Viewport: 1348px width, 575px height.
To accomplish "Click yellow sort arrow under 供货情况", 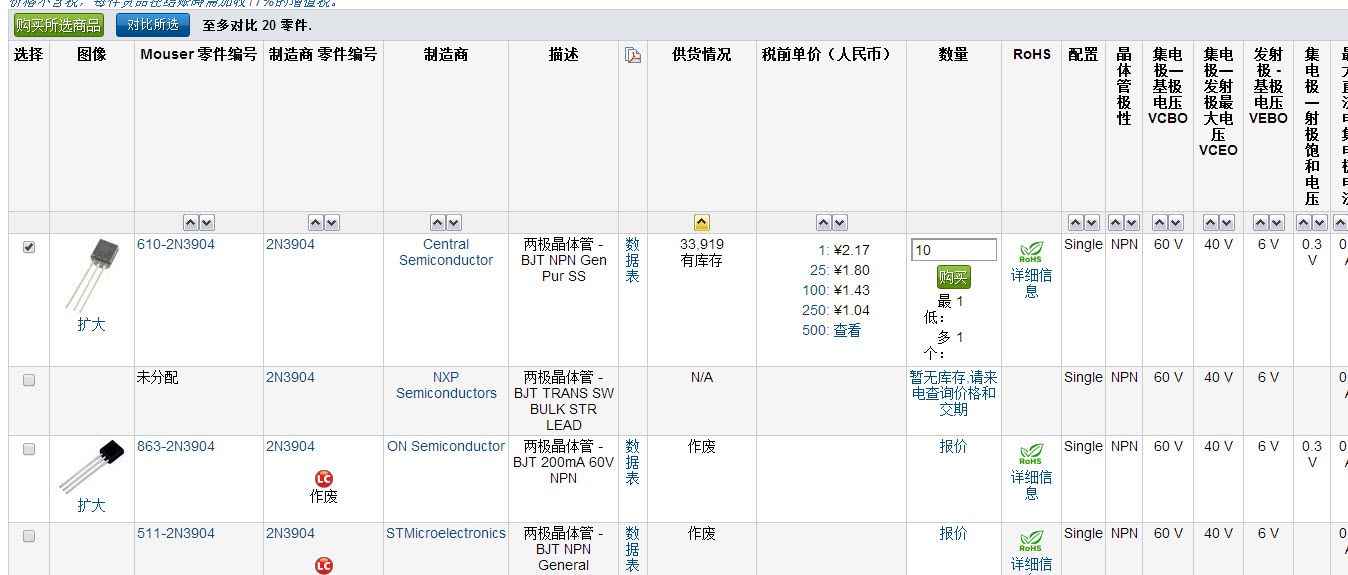I will click(702, 223).
